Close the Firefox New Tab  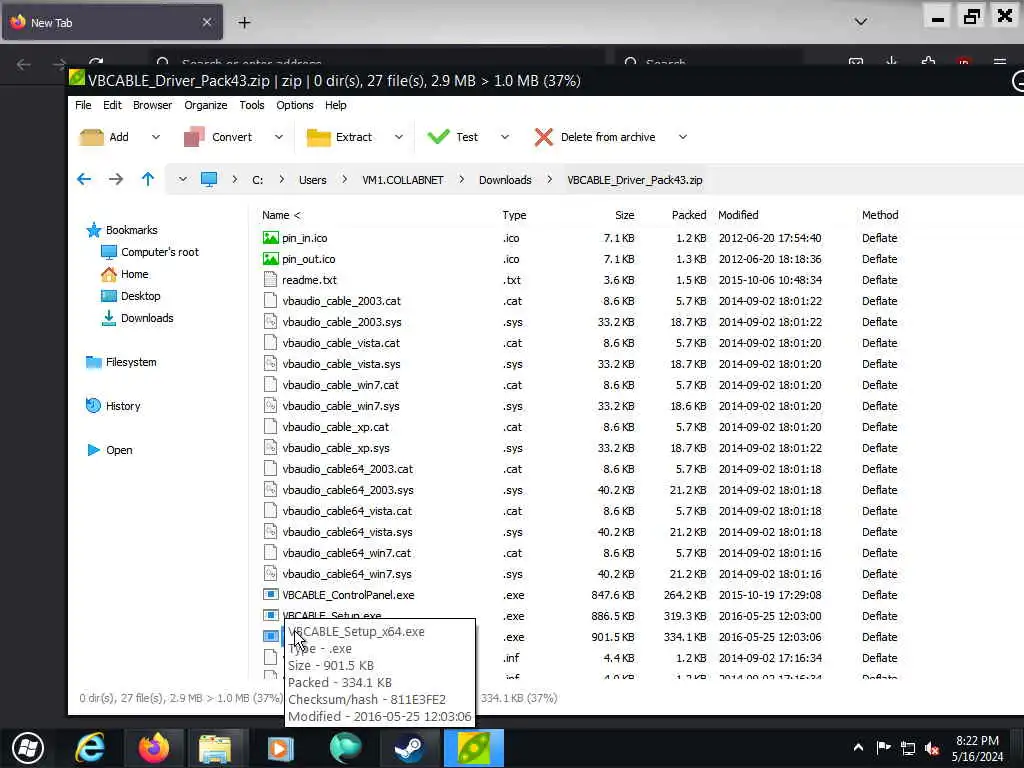click(206, 22)
